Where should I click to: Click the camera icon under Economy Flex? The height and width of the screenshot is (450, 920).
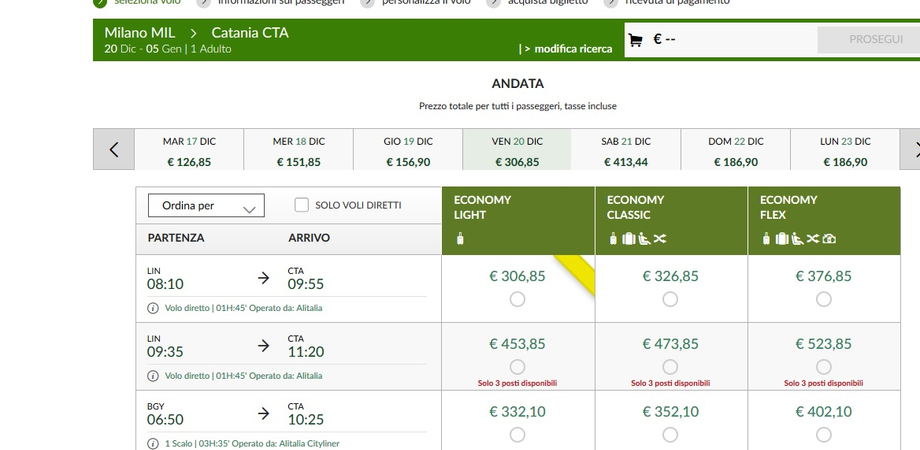[829, 238]
